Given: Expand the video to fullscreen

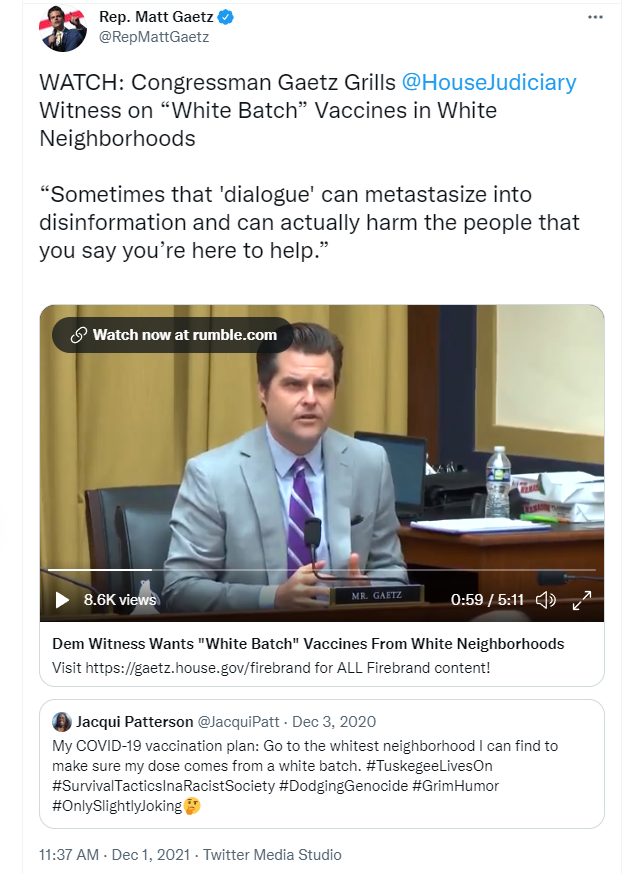Looking at the screenshot, I should pyautogui.click(x=582, y=600).
